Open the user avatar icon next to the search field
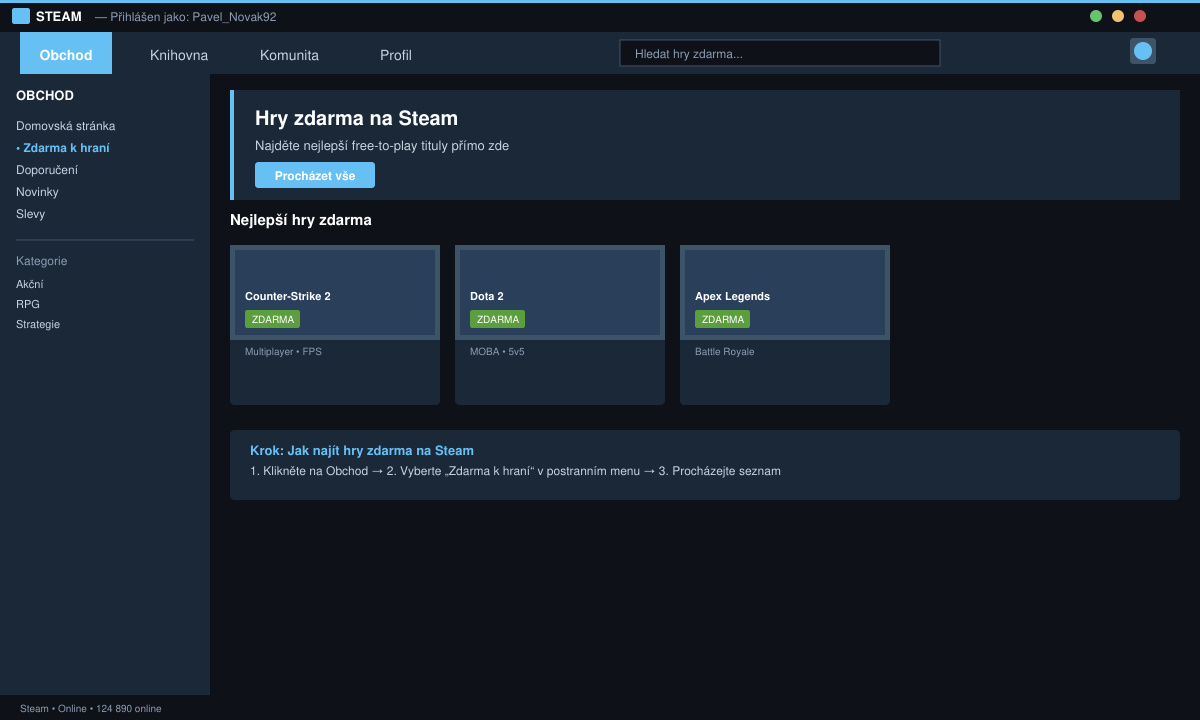The image size is (1200, 720). pyautogui.click(x=1143, y=51)
